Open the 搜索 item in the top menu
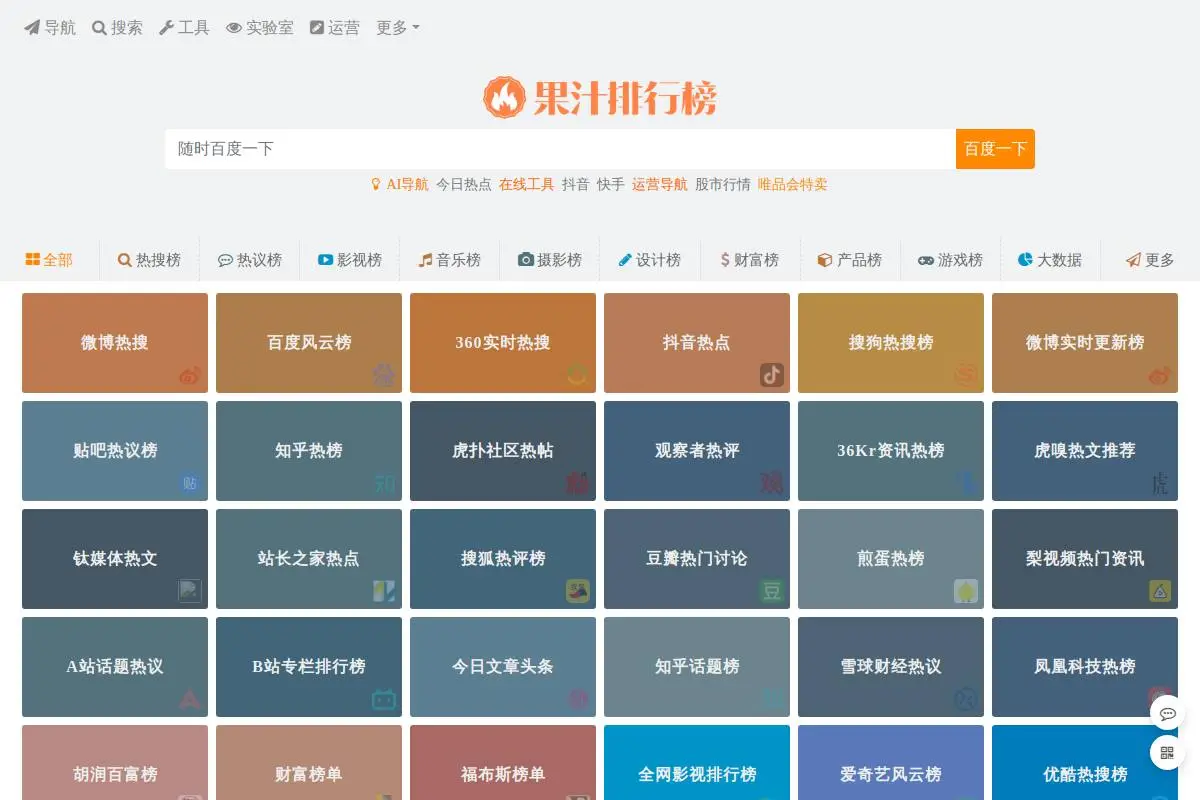 (x=118, y=28)
